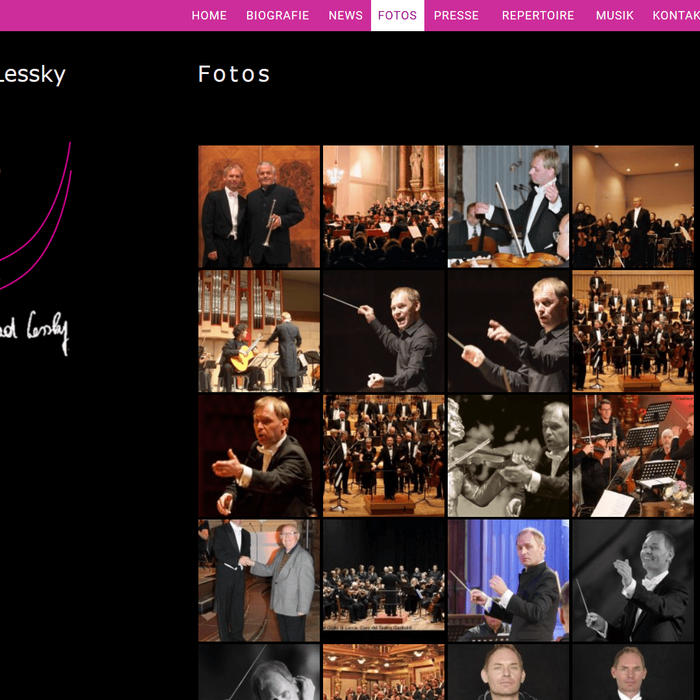Navigate to REPERTOIRE
700x700 pixels.
point(538,16)
